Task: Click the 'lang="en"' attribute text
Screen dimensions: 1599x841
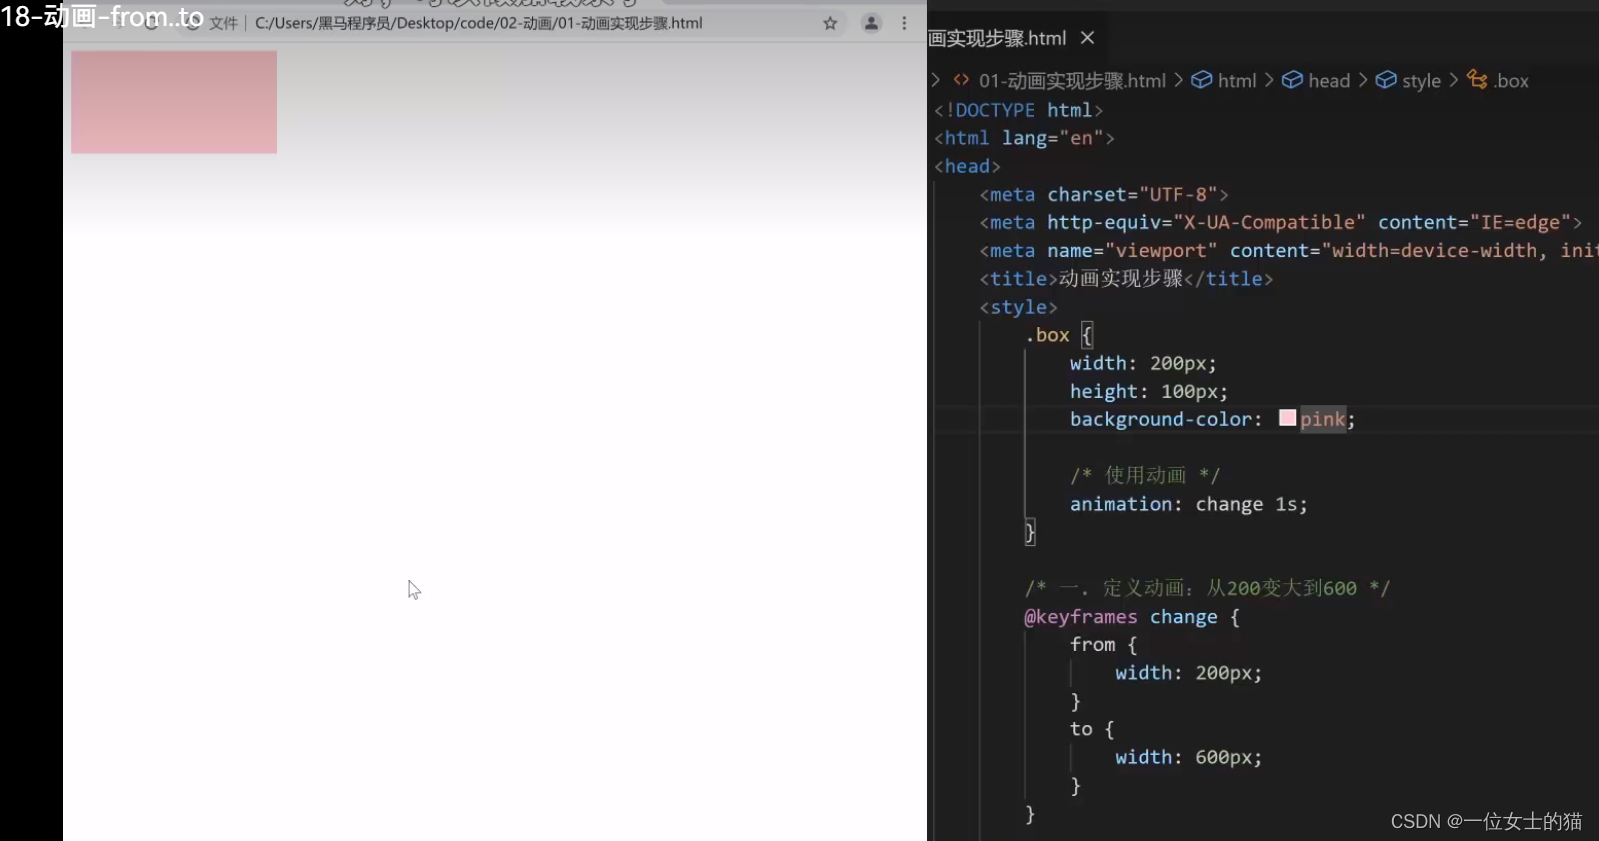Action: click(x=1052, y=138)
